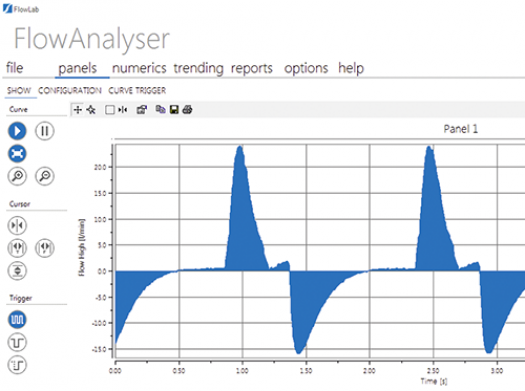
Task: Switch to the CURVE TRIGGER tab
Action: (x=137, y=90)
